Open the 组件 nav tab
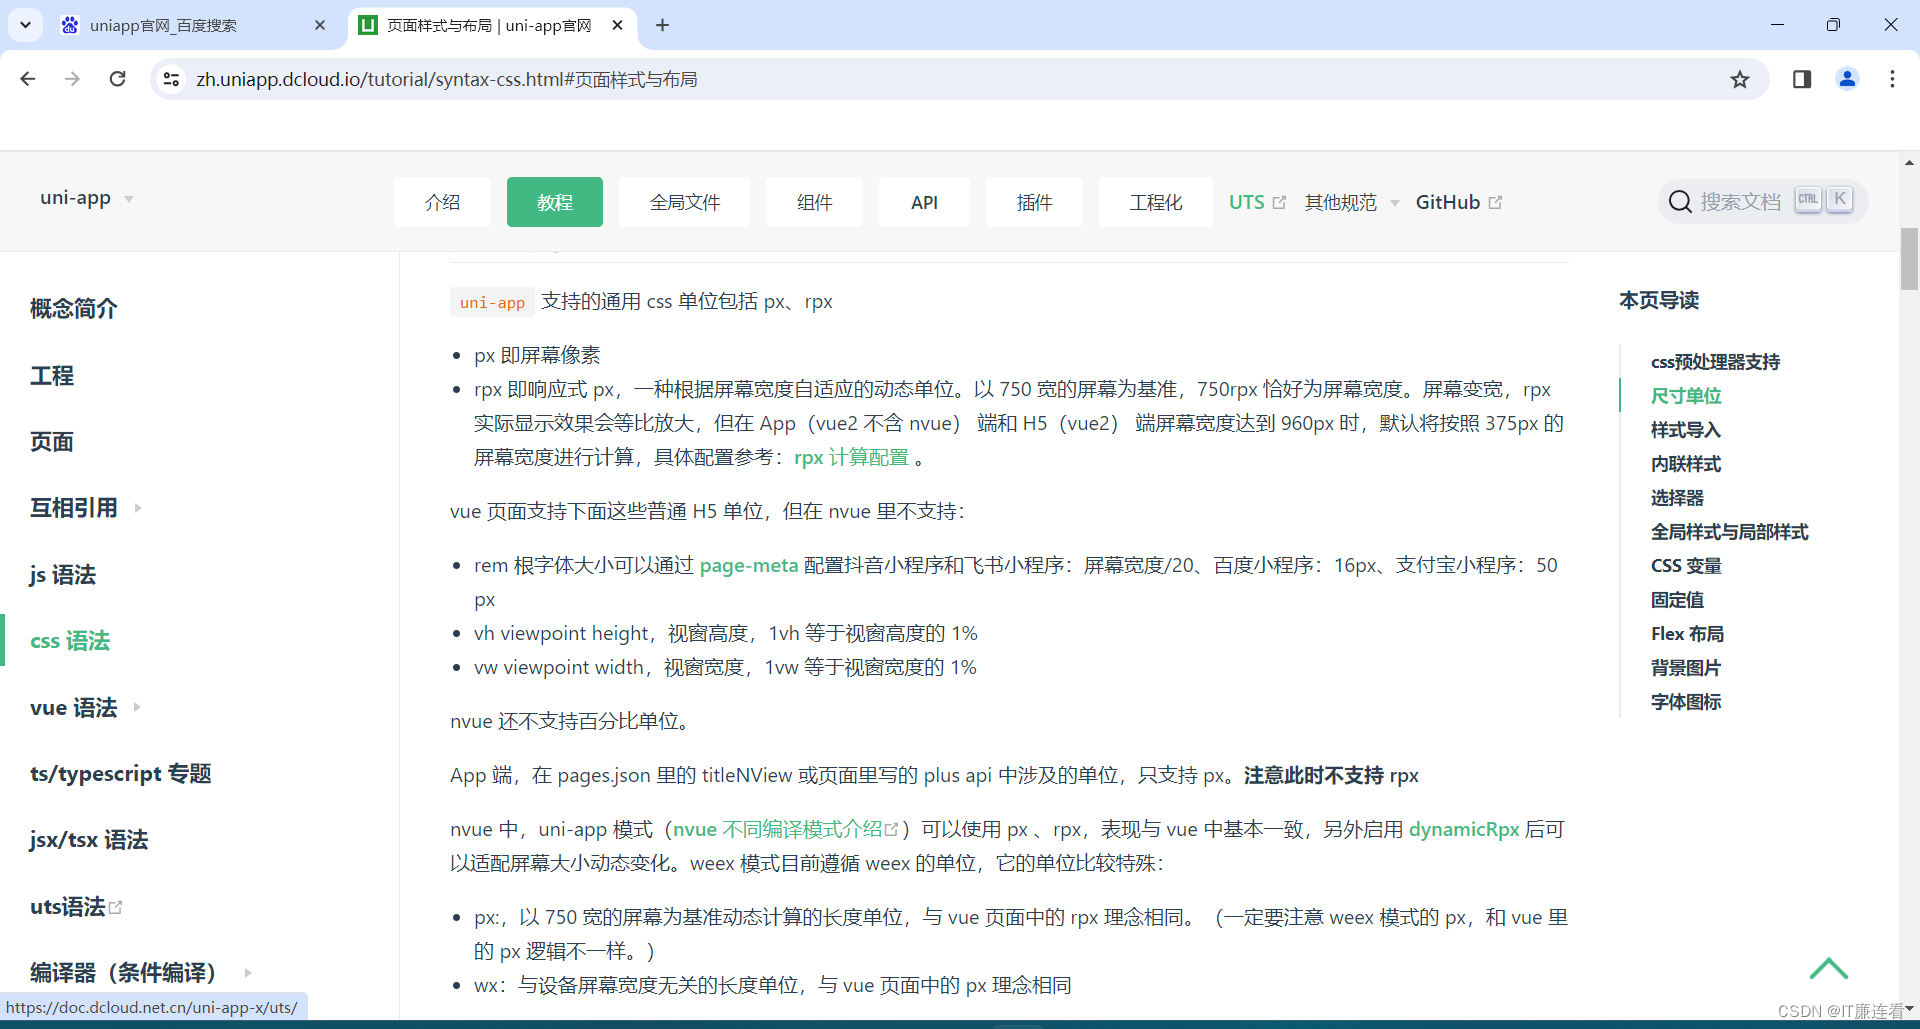 tap(815, 202)
